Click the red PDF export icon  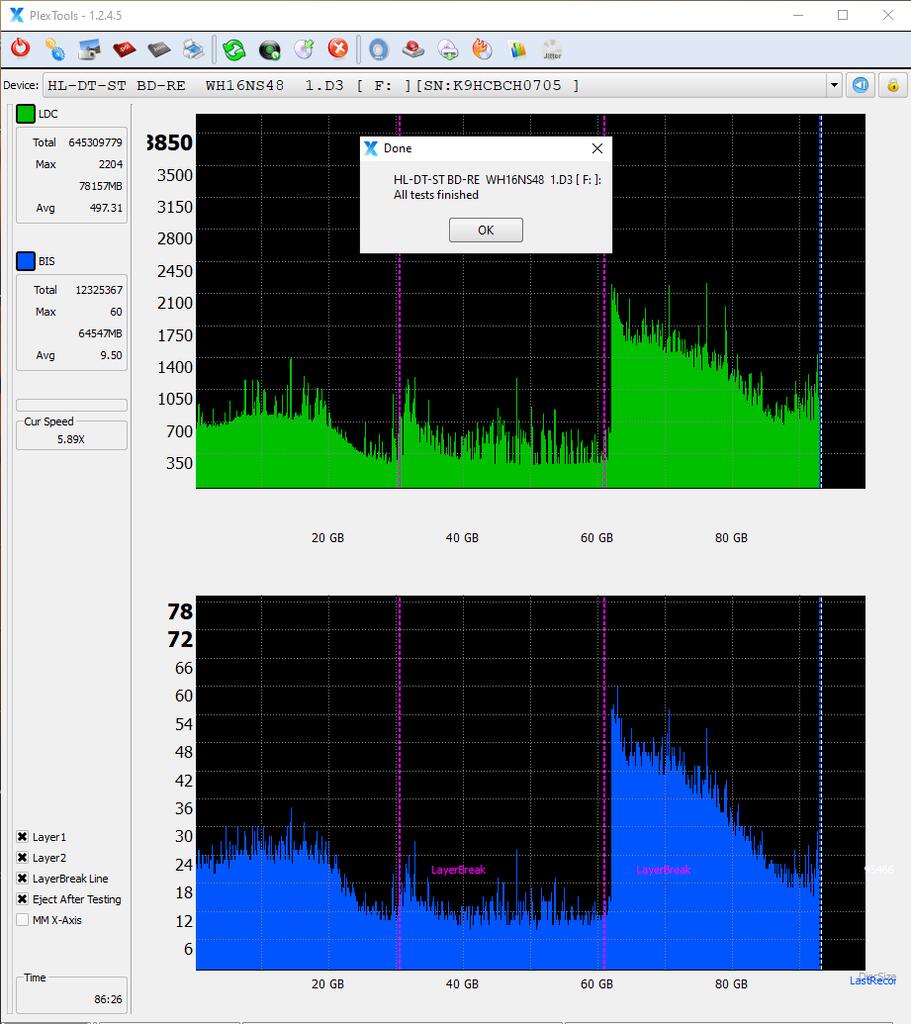click(124, 49)
